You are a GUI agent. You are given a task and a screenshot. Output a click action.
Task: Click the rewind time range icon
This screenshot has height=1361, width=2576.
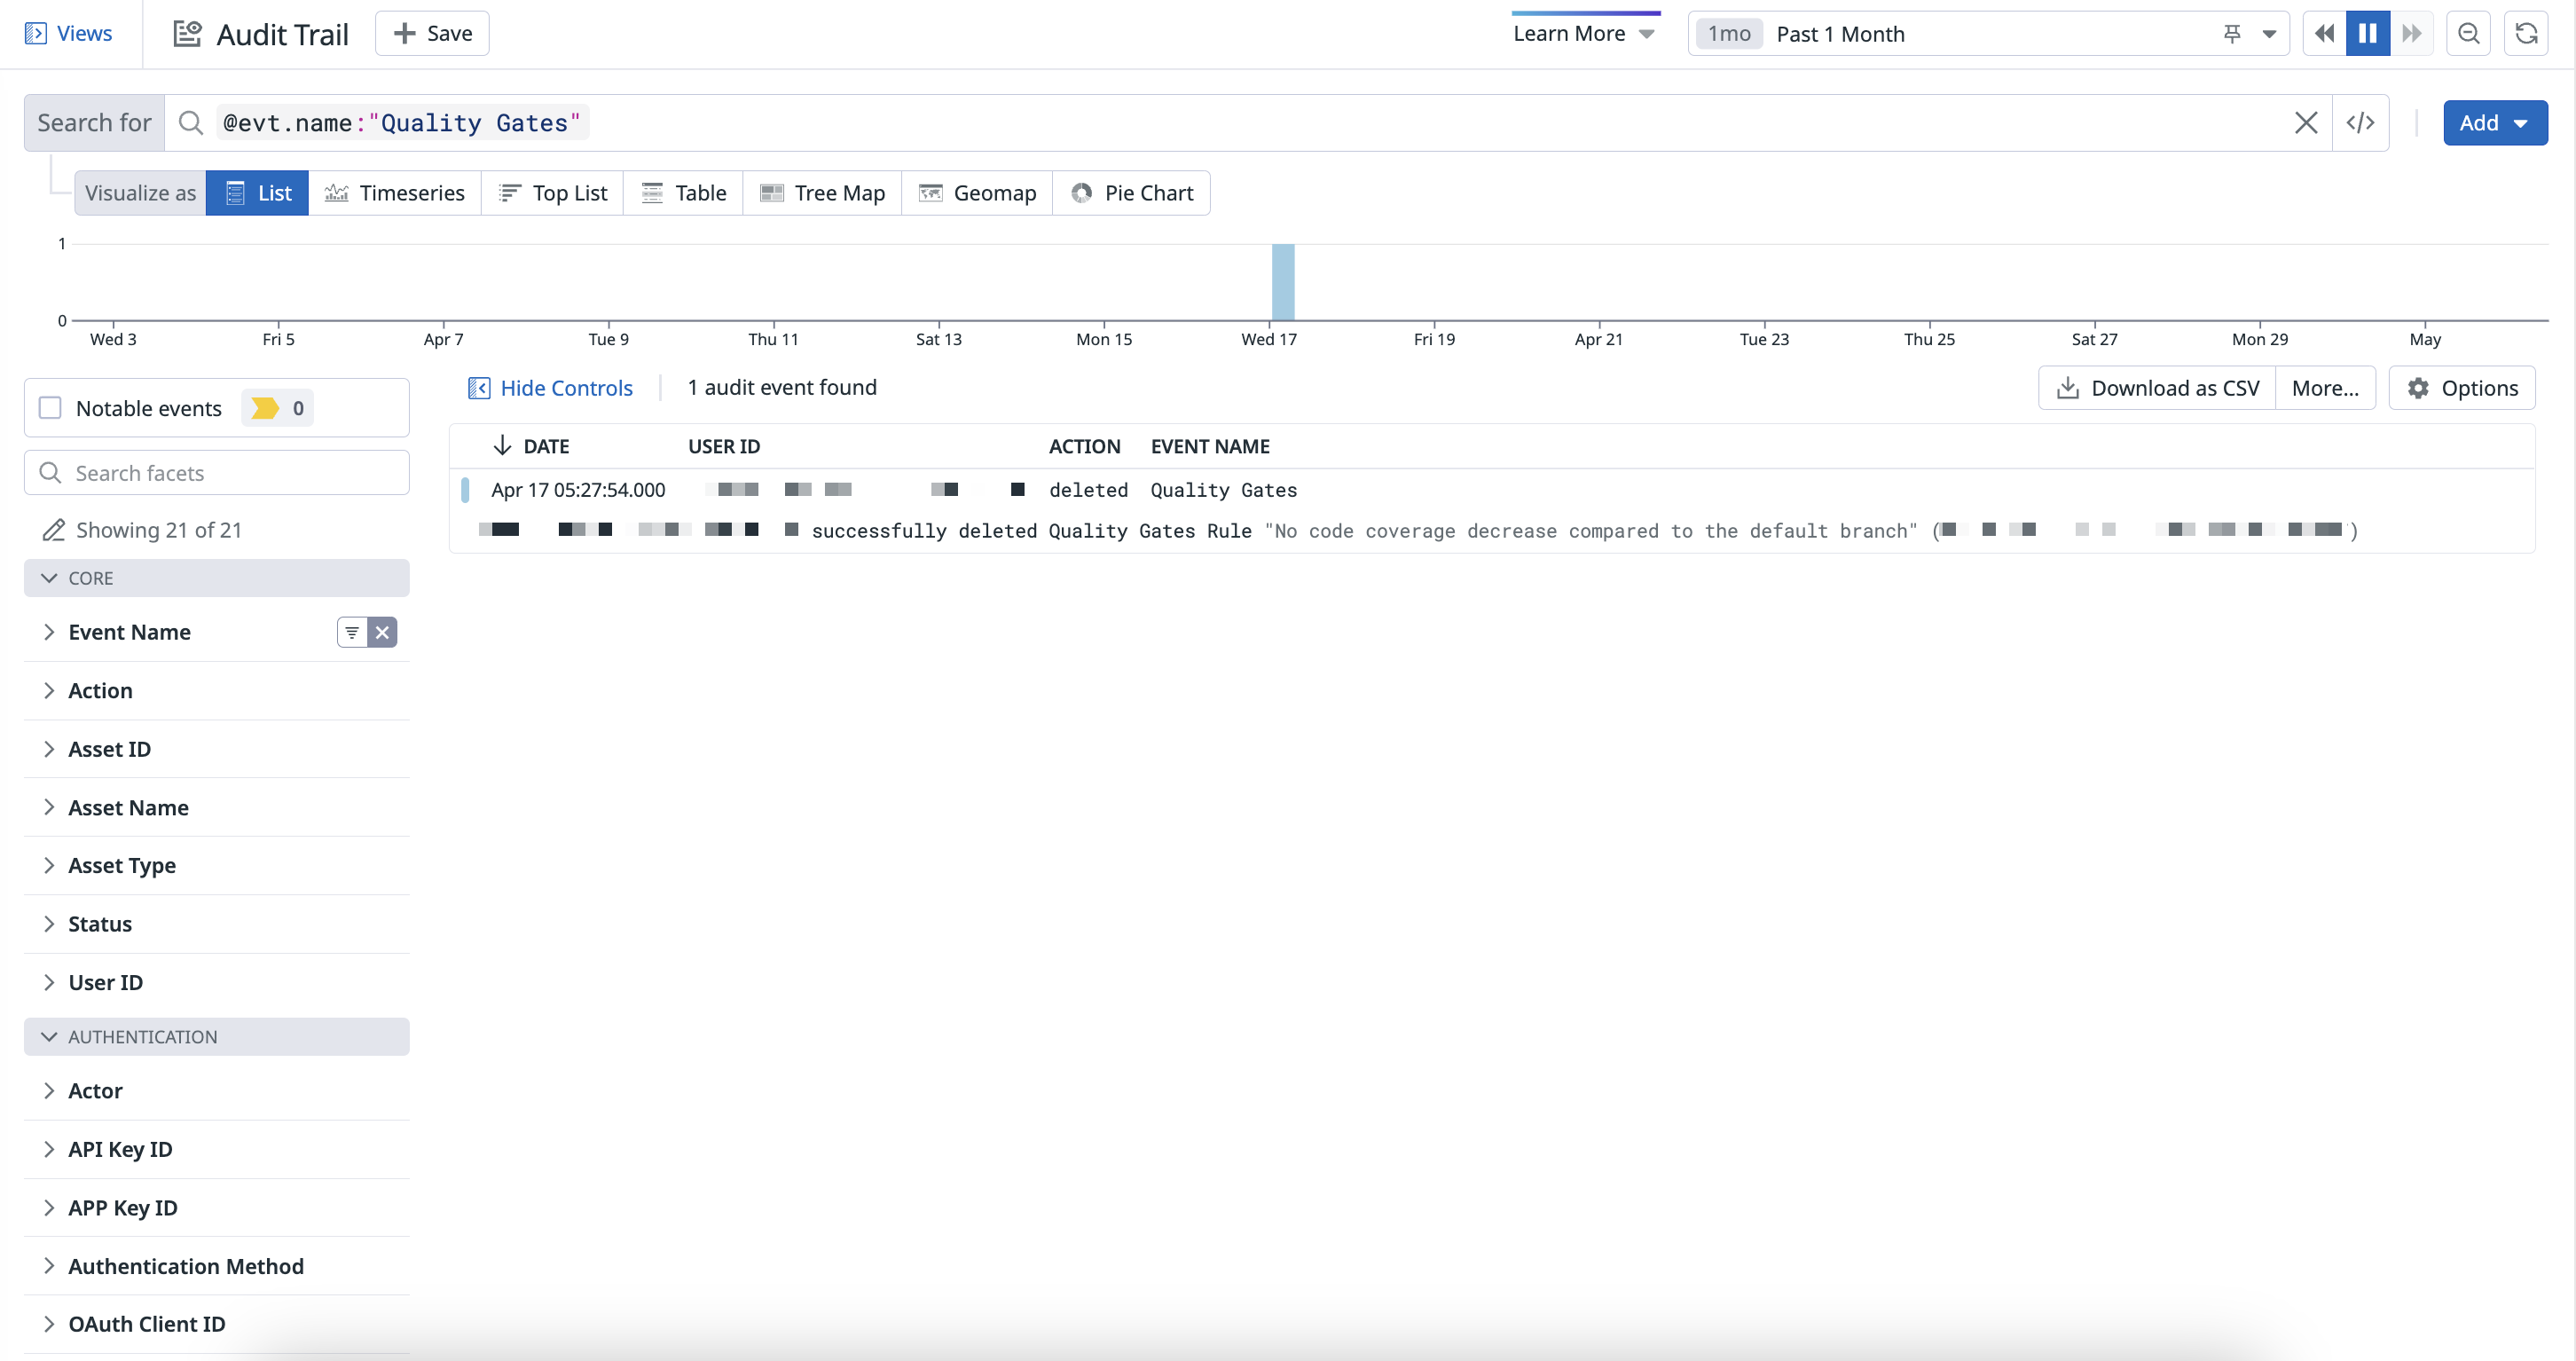coord(2324,34)
